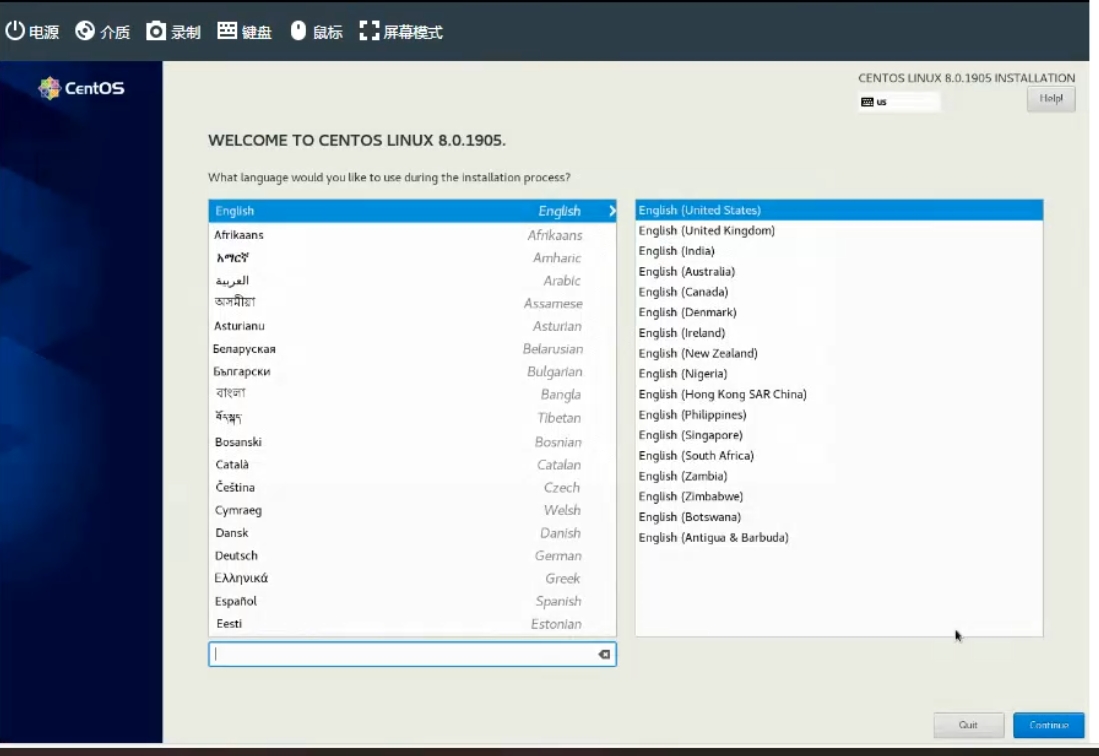The height and width of the screenshot is (756, 1099).
Task: Select Català language row
Action: pyautogui.click(x=412, y=465)
